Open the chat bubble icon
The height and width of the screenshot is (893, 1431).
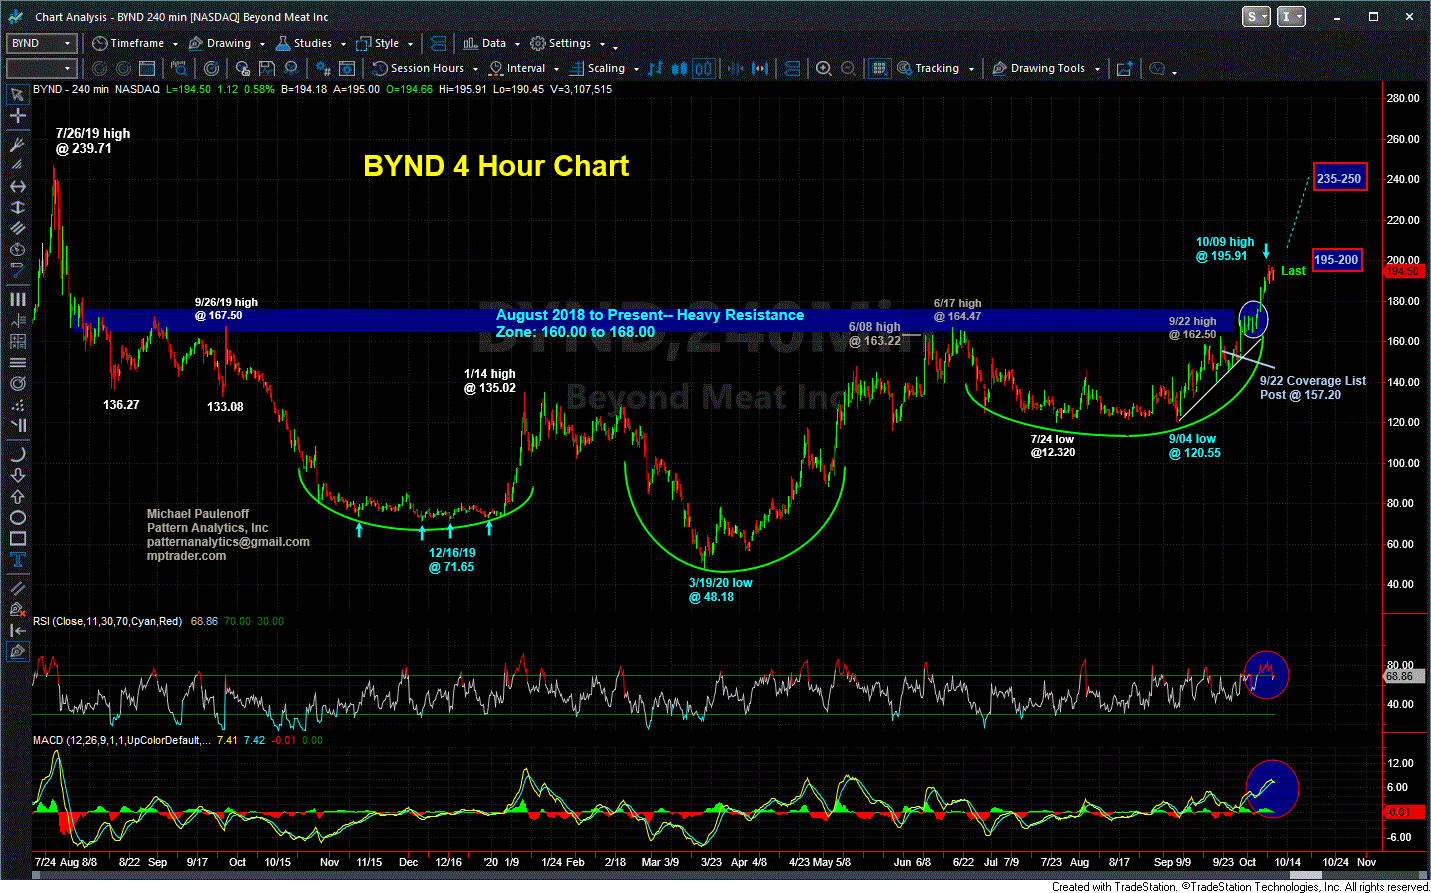click(x=1157, y=68)
